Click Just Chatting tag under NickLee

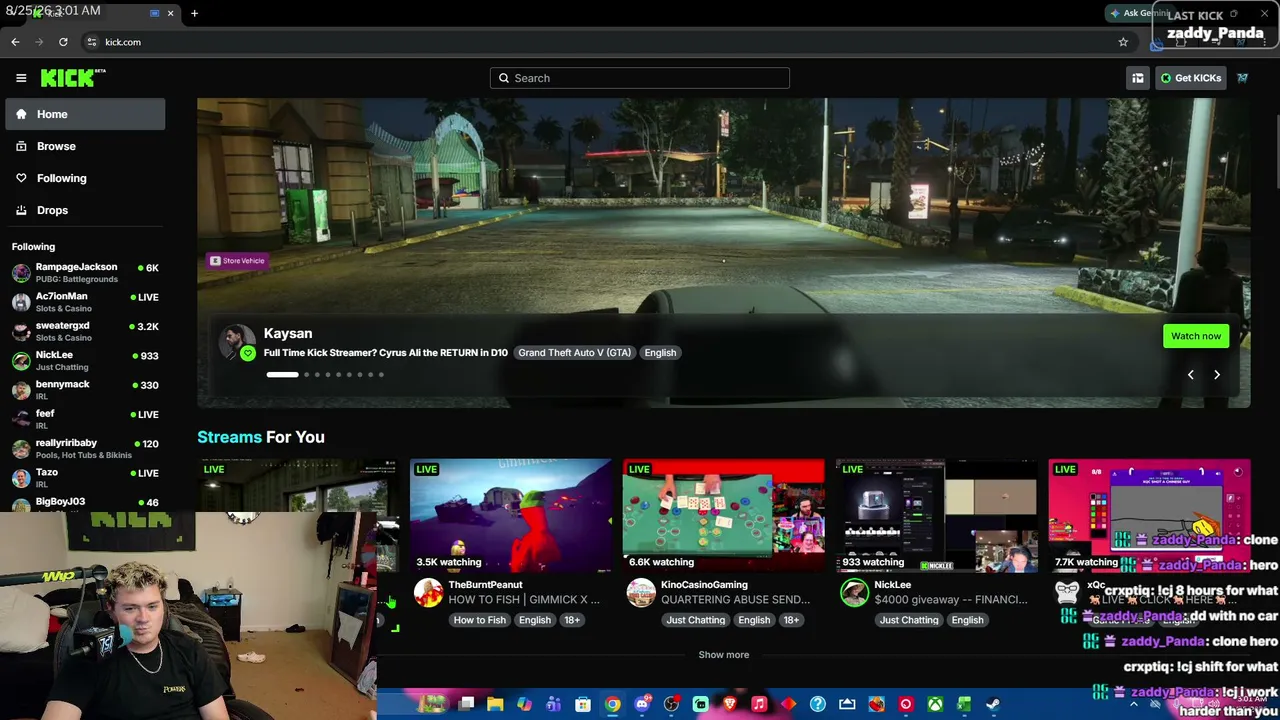pyautogui.click(x=909, y=620)
